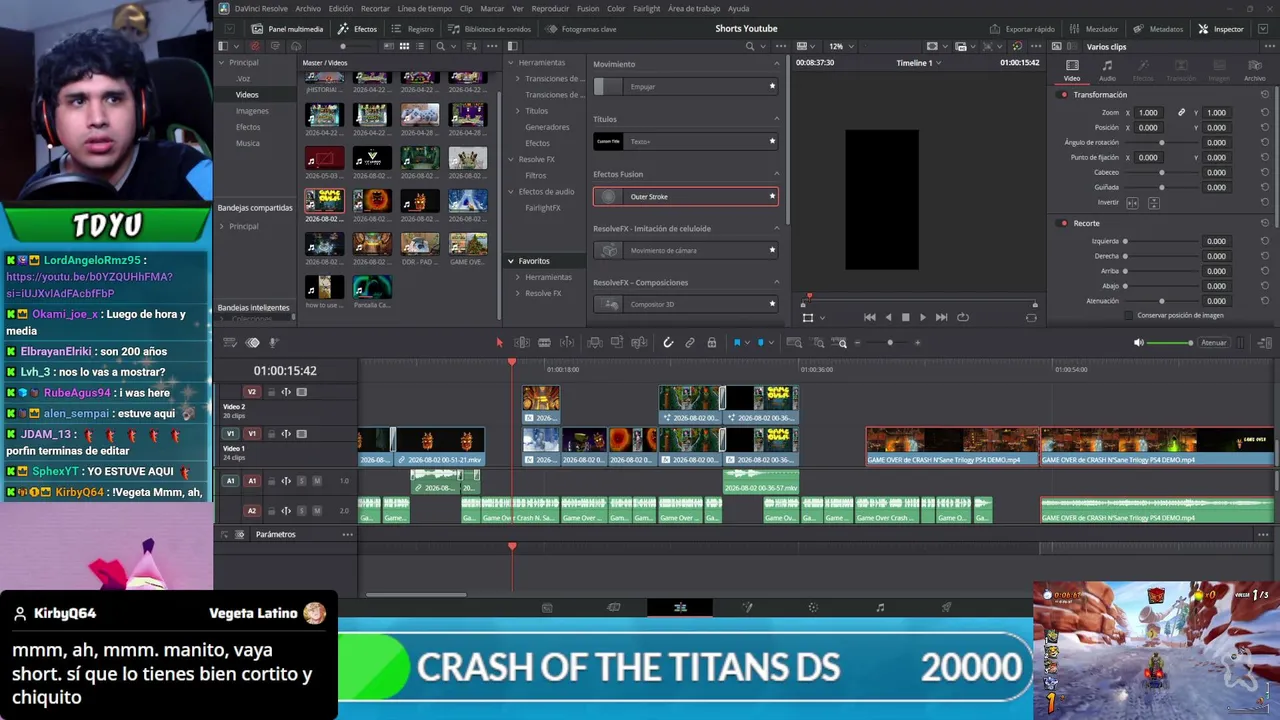Screen dimensions: 1280x720
Task: Collapse the Movimiento effects group
Action: click(776, 64)
